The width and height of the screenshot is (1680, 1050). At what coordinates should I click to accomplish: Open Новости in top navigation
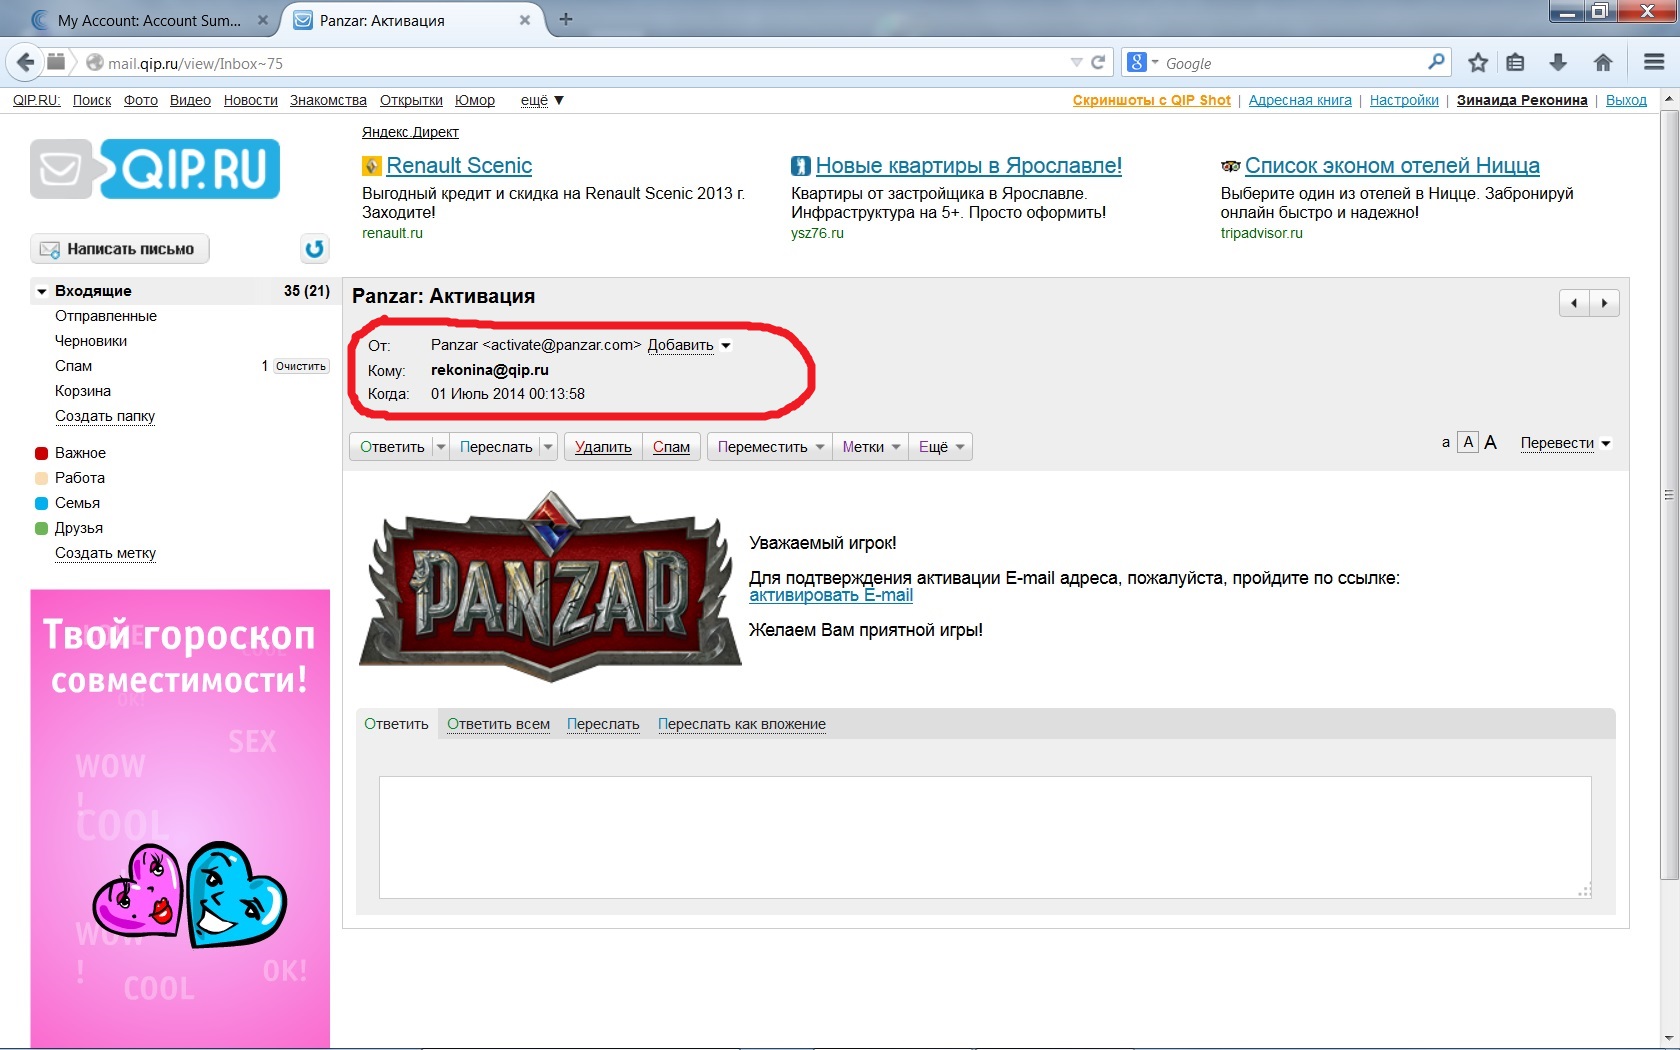[250, 100]
